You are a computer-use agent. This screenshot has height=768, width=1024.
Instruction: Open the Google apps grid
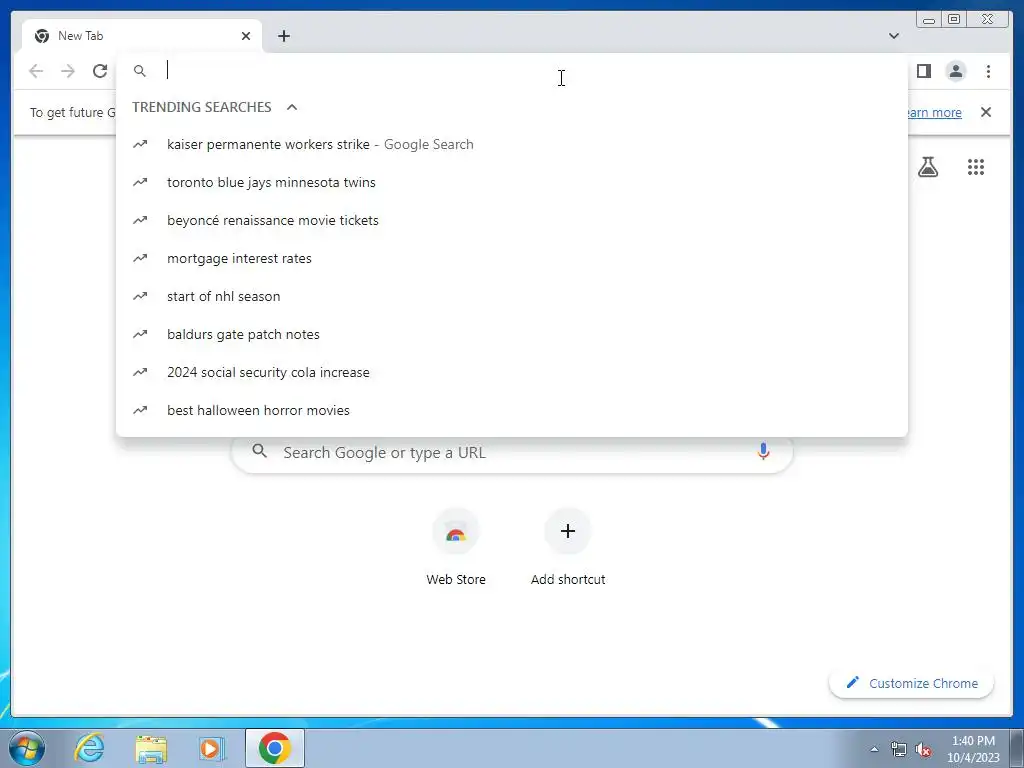pyautogui.click(x=976, y=167)
